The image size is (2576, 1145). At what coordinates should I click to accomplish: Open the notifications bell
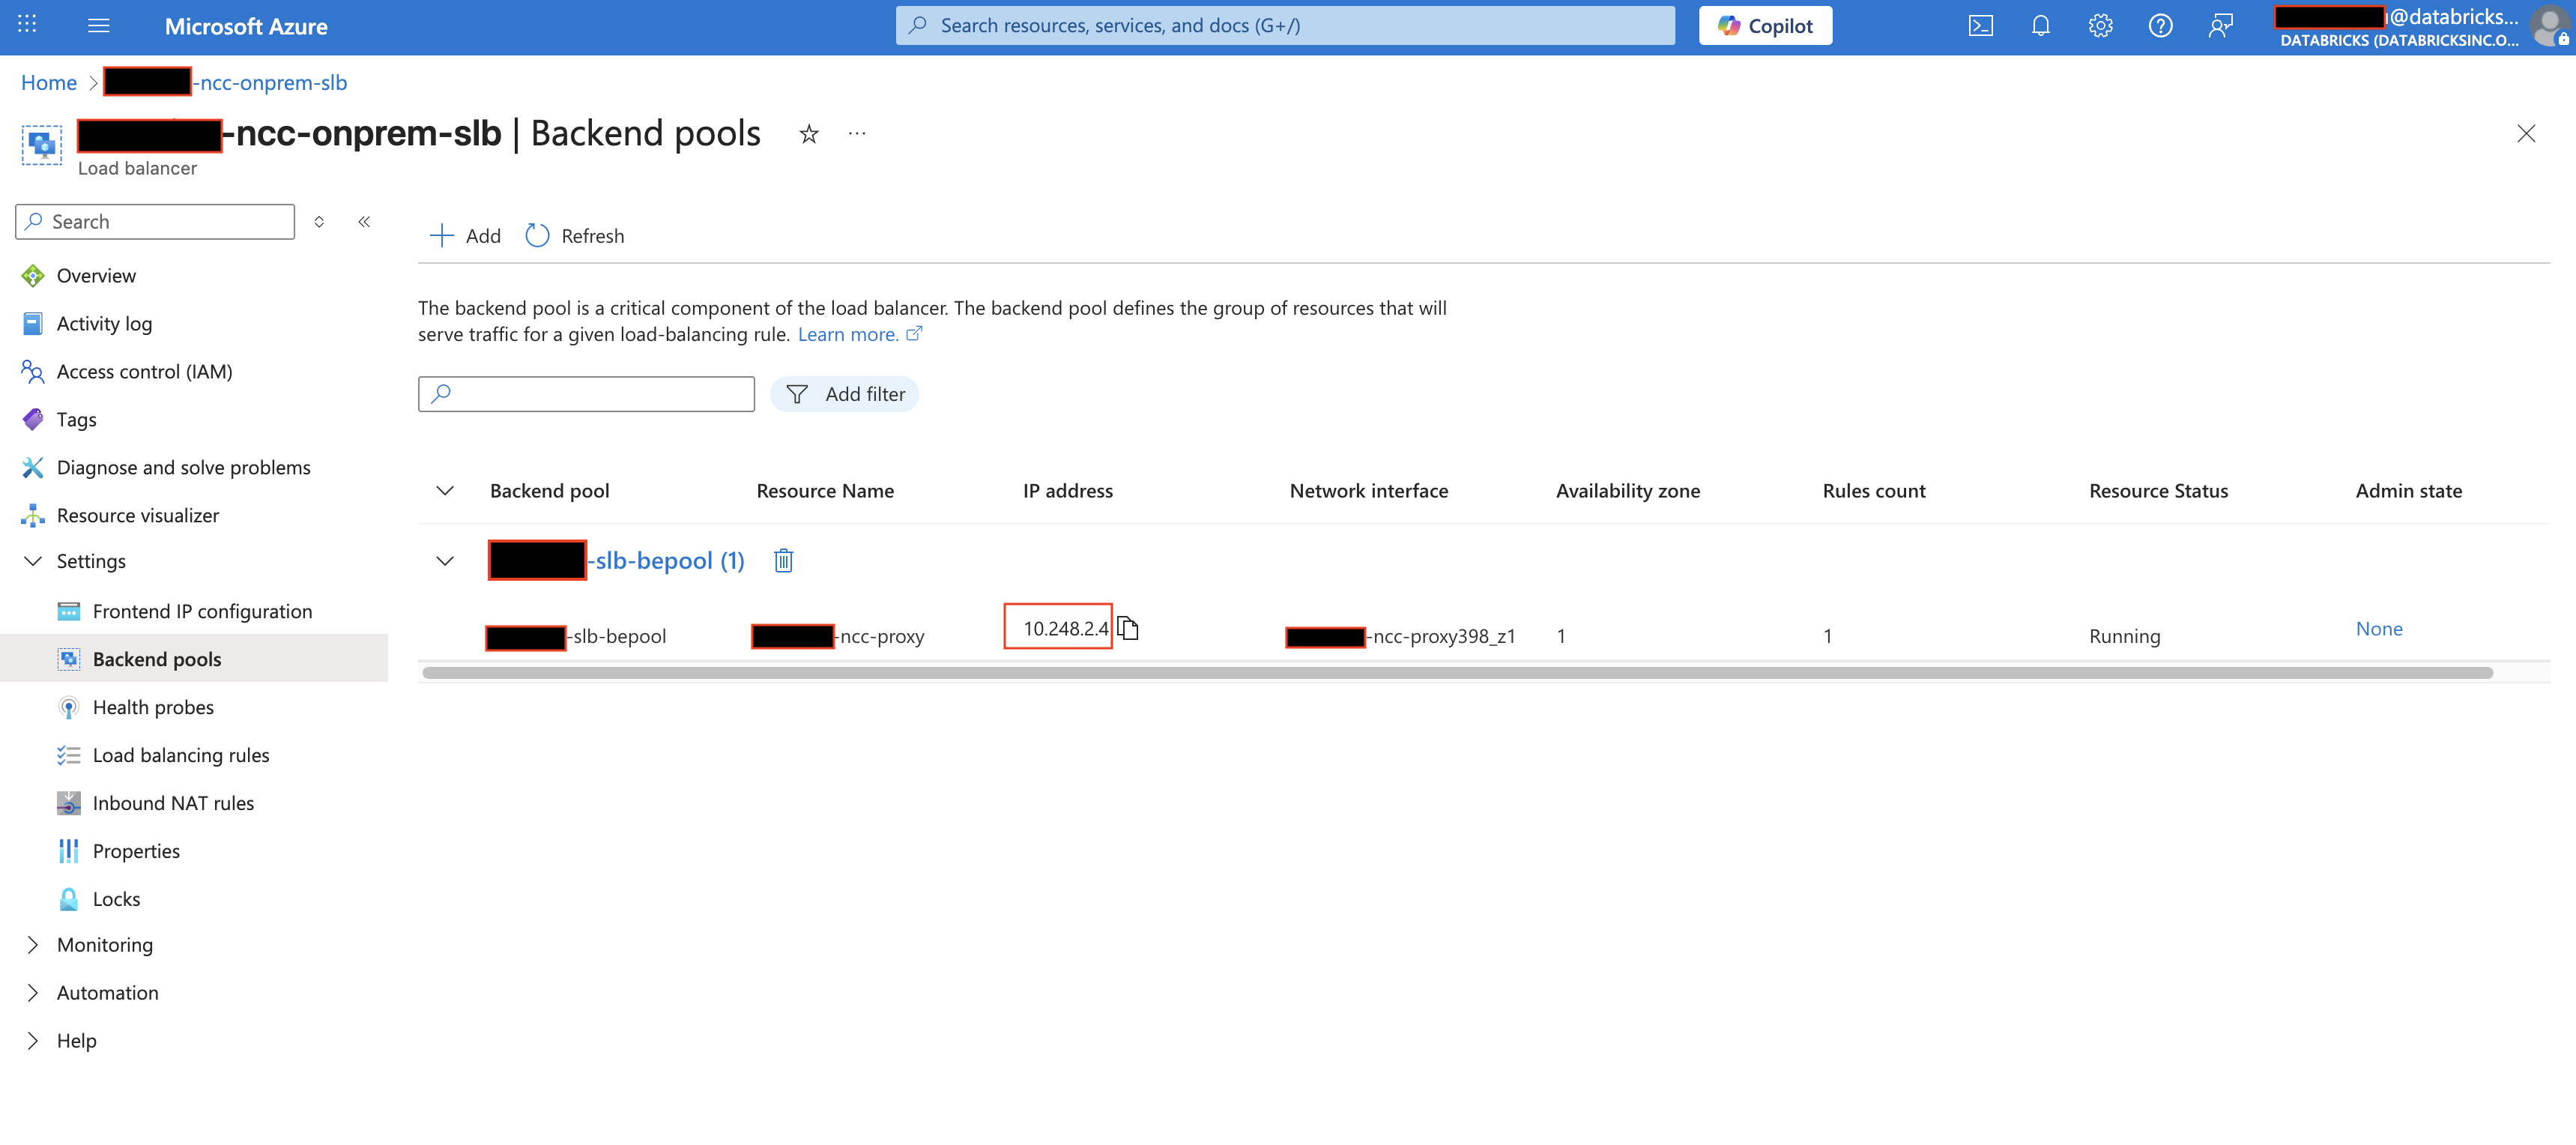tap(2040, 25)
